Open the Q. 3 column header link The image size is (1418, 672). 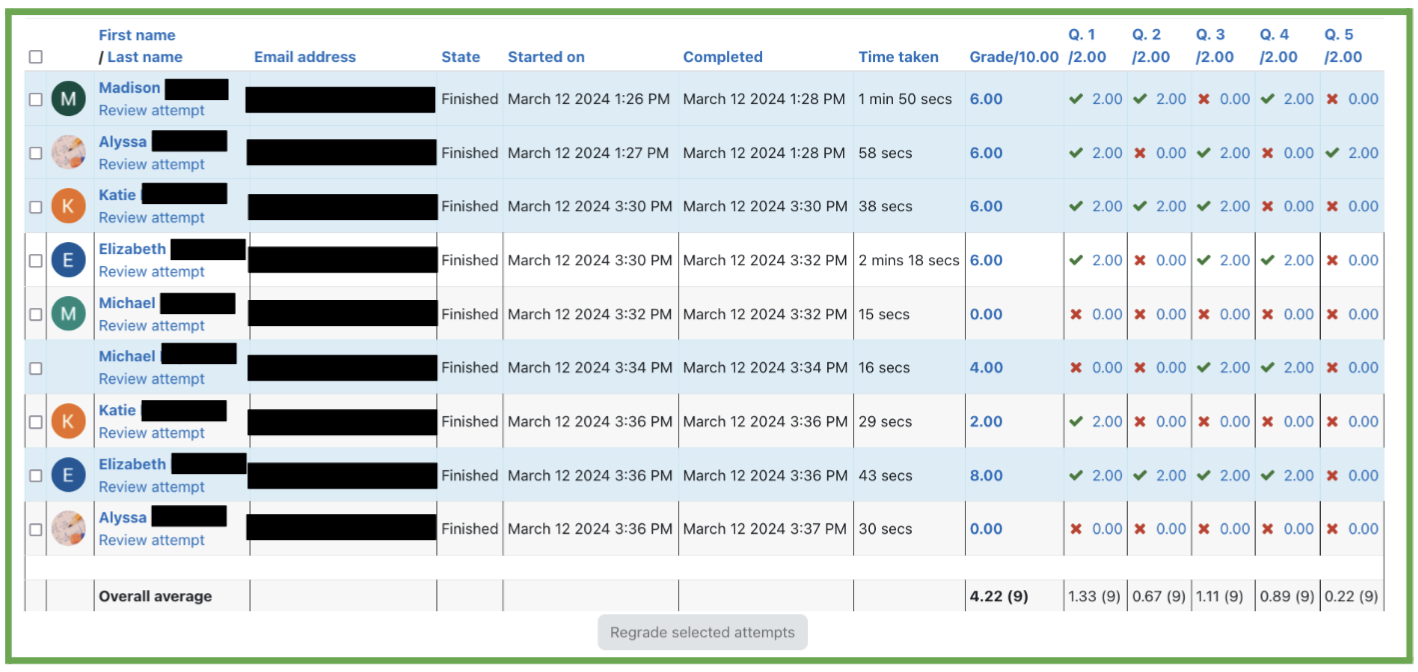tap(1210, 35)
